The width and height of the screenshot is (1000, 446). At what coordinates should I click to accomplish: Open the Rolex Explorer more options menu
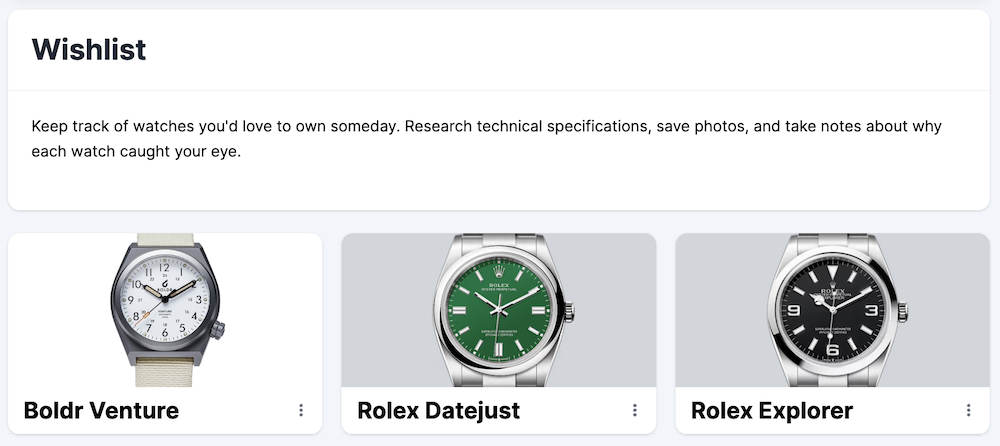[969, 410]
